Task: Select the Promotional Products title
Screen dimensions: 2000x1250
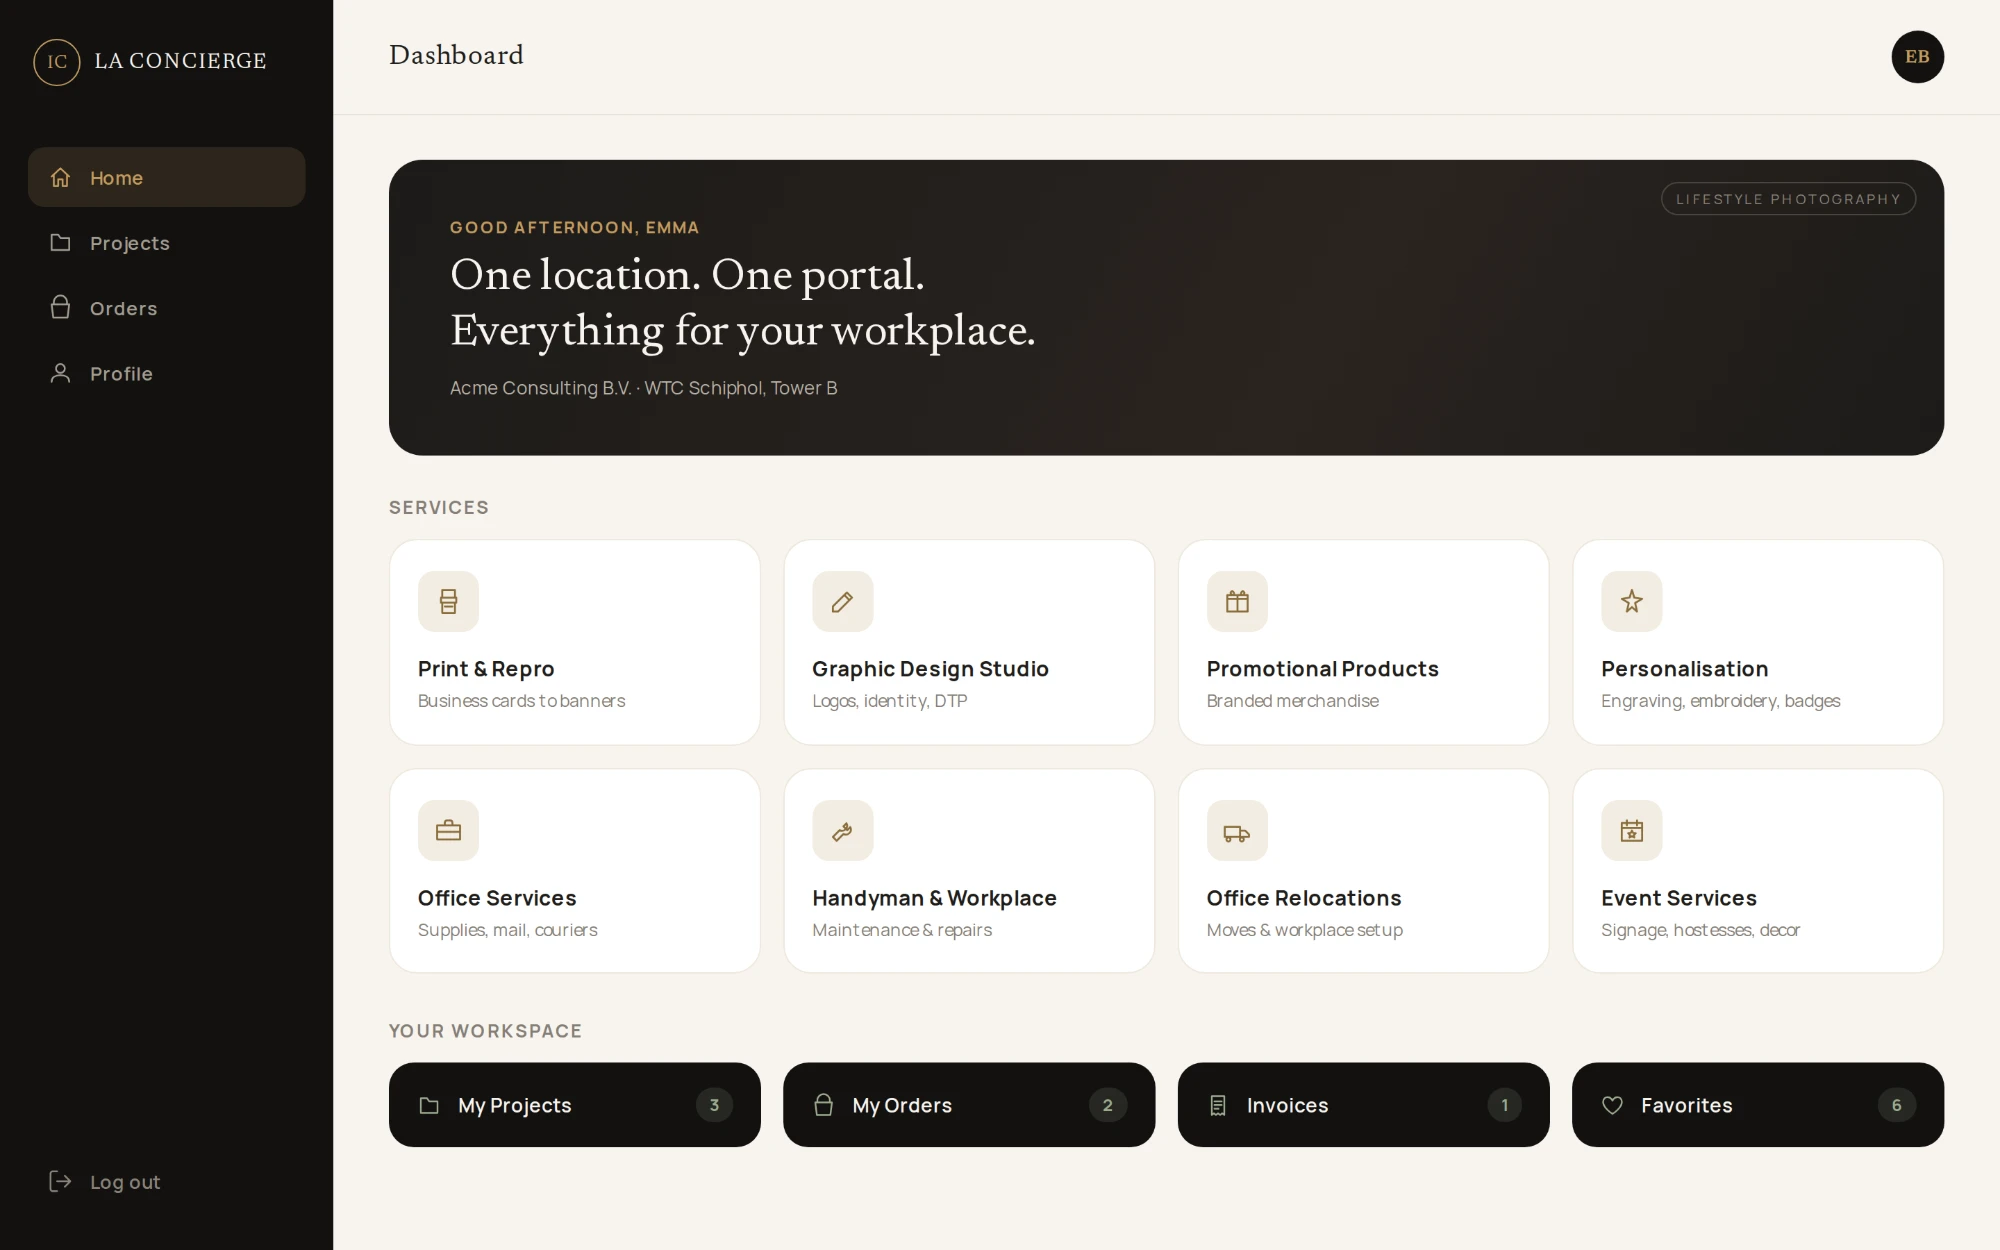Action: (x=1322, y=669)
